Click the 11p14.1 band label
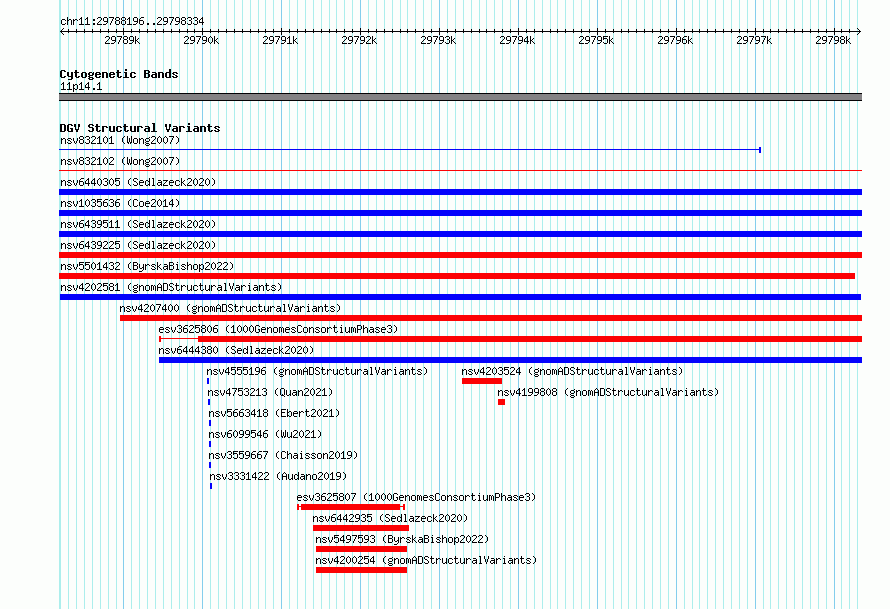 tap(81, 86)
